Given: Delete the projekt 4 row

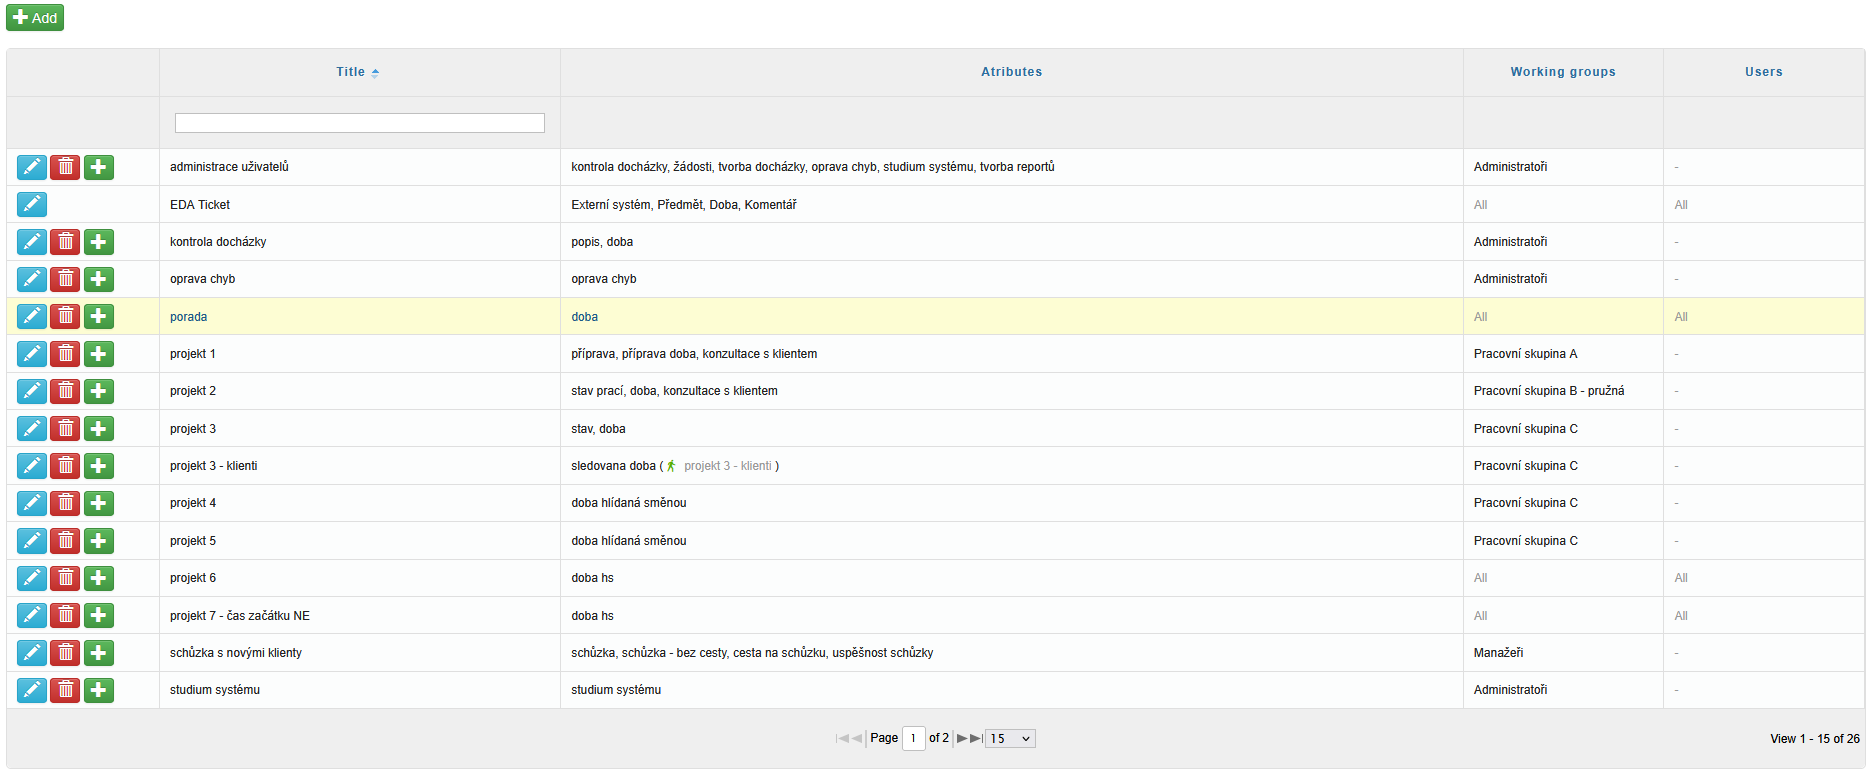Looking at the screenshot, I should coord(65,503).
